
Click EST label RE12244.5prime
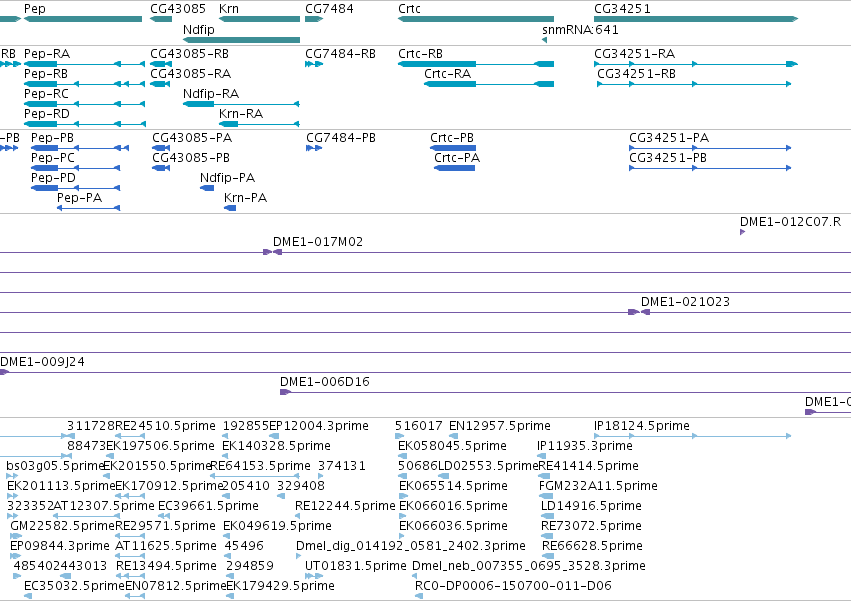[345, 507]
